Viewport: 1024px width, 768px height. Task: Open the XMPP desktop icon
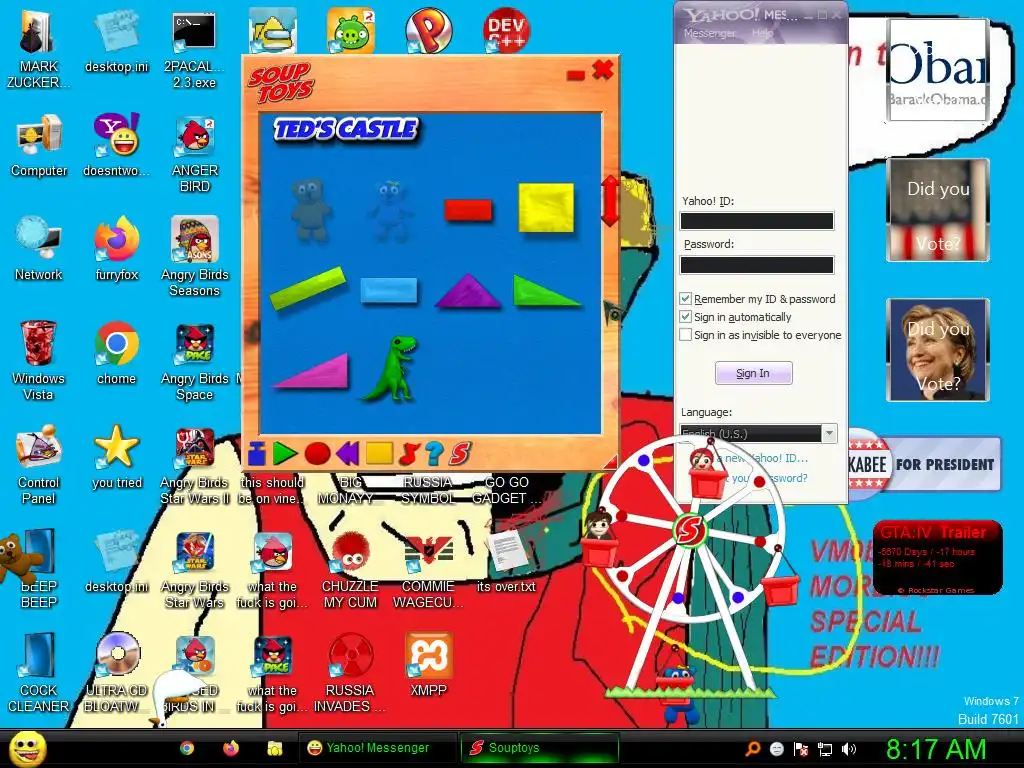428,665
